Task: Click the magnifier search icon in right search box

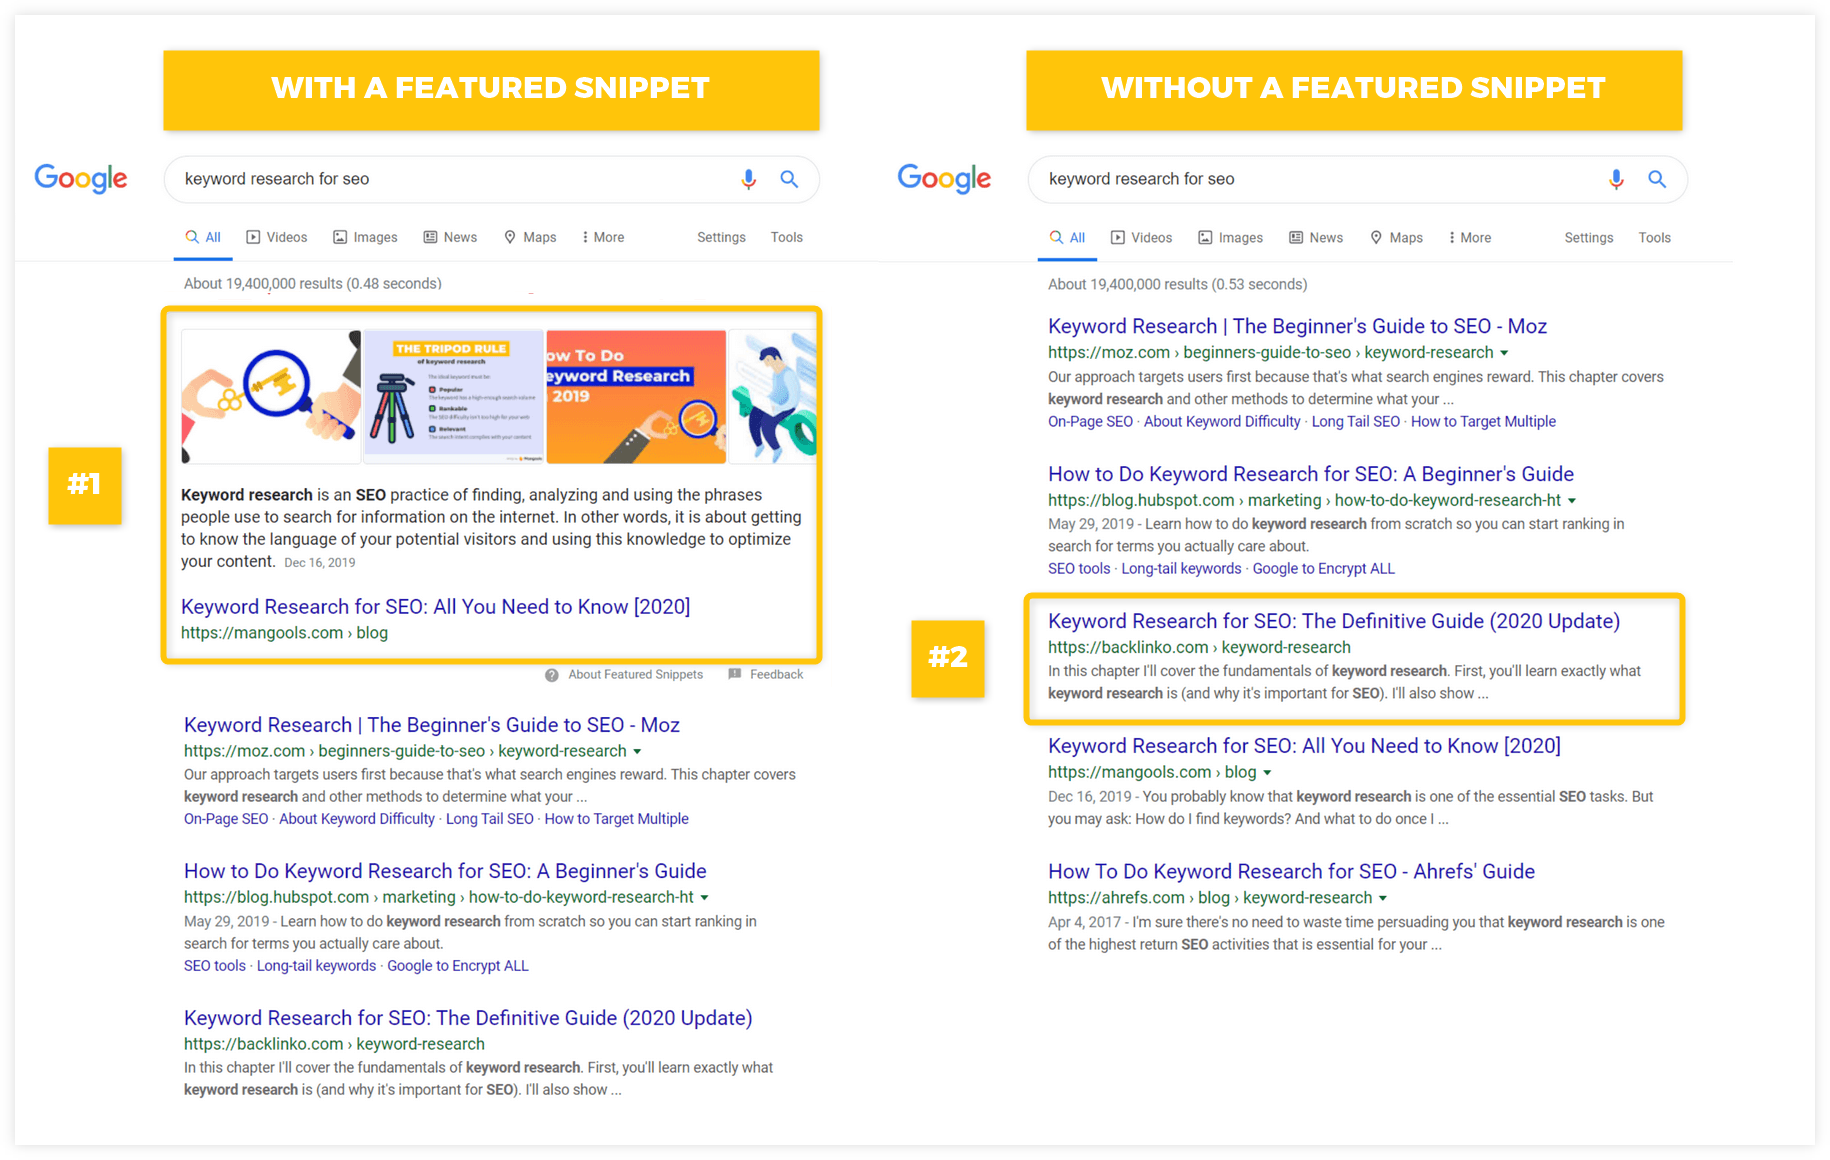Action: pyautogui.click(x=1657, y=179)
